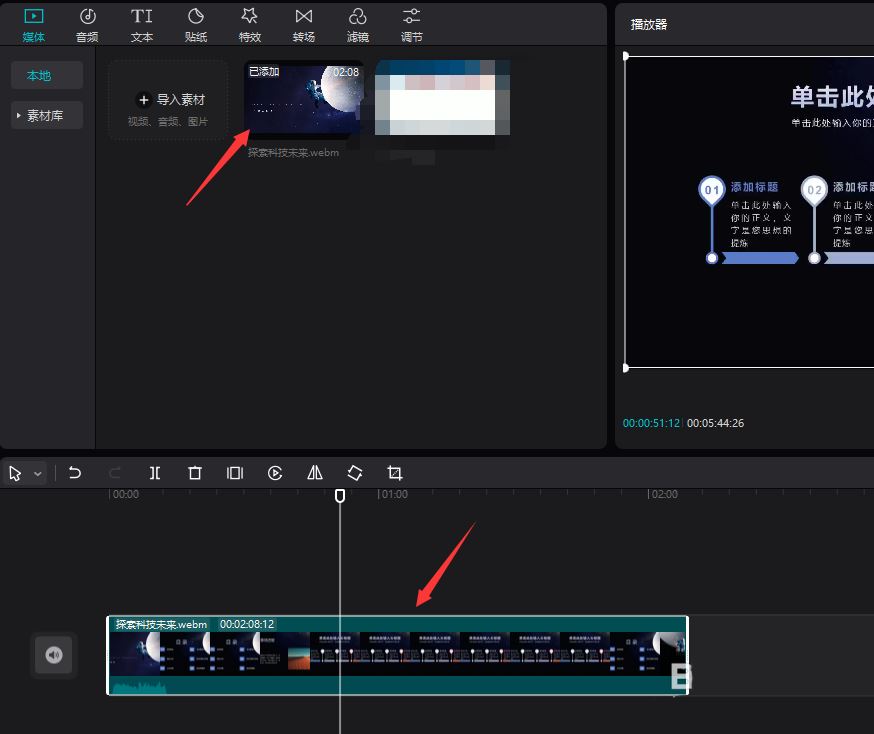
Task: Open the 文本 text tab
Action: pyautogui.click(x=142, y=25)
